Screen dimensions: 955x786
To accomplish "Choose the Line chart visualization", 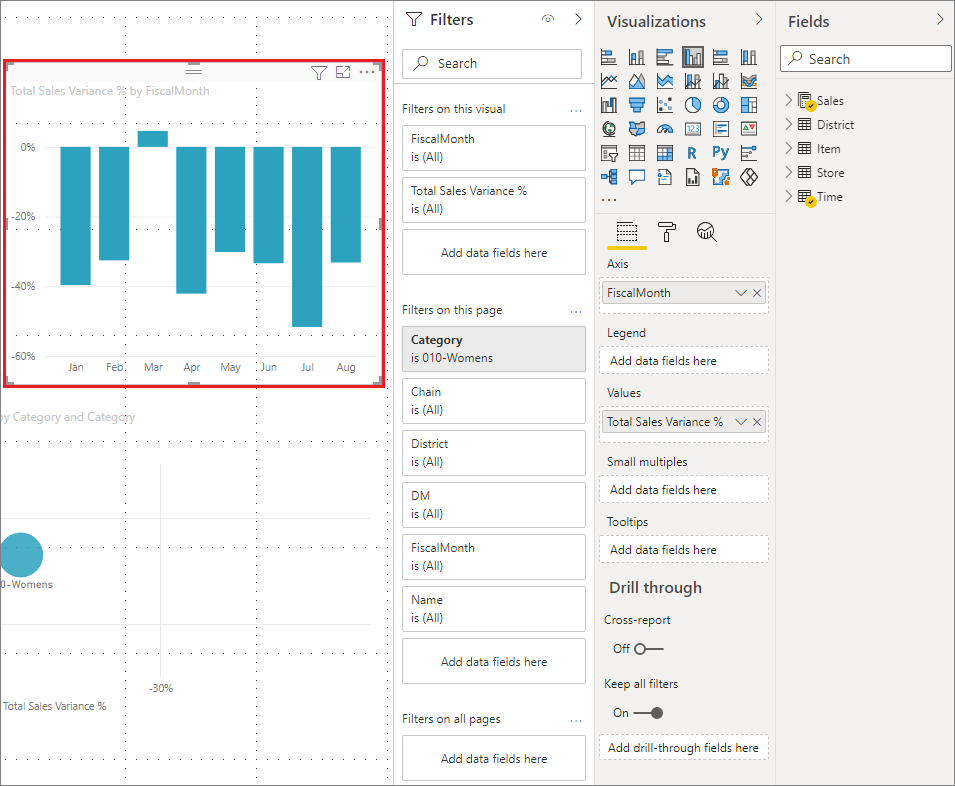I will pyautogui.click(x=609, y=80).
